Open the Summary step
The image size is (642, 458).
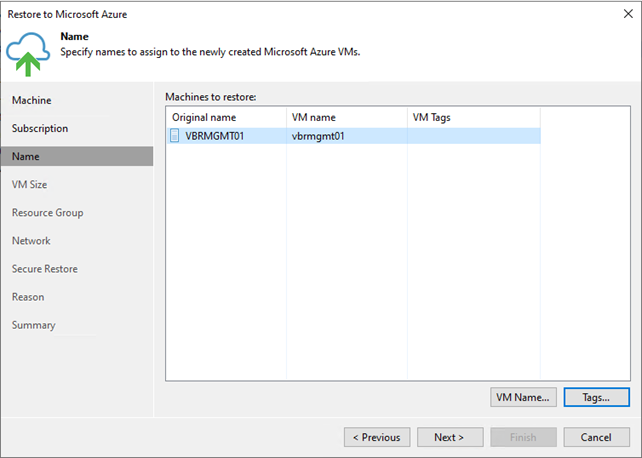pyautogui.click(x=34, y=325)
